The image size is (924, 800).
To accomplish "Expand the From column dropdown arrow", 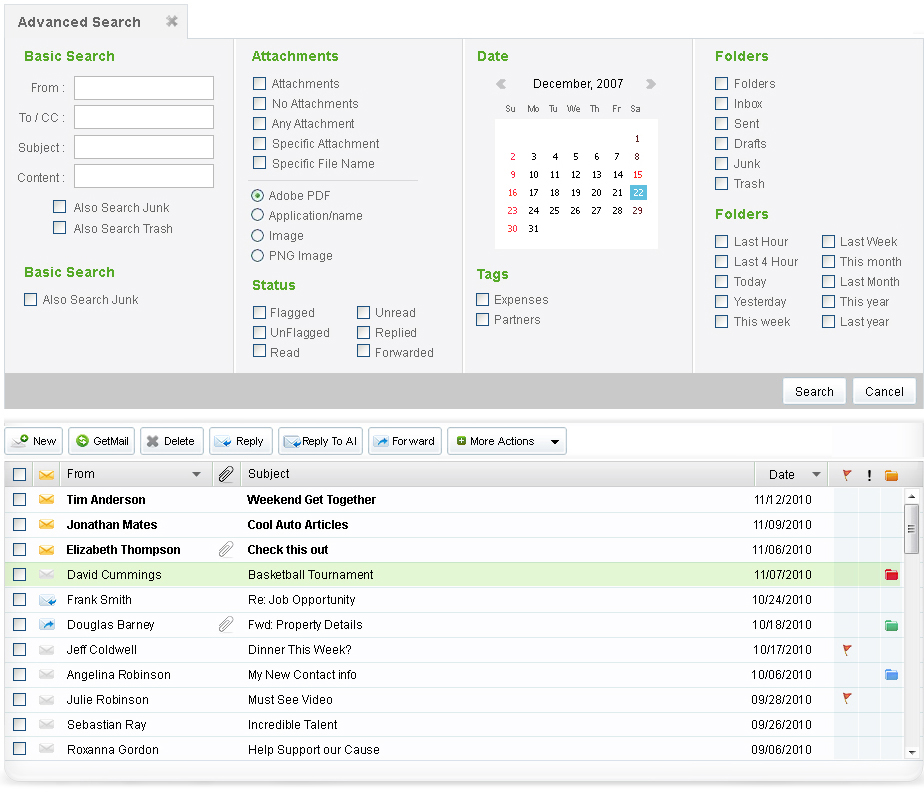I will tap(196, 475).
